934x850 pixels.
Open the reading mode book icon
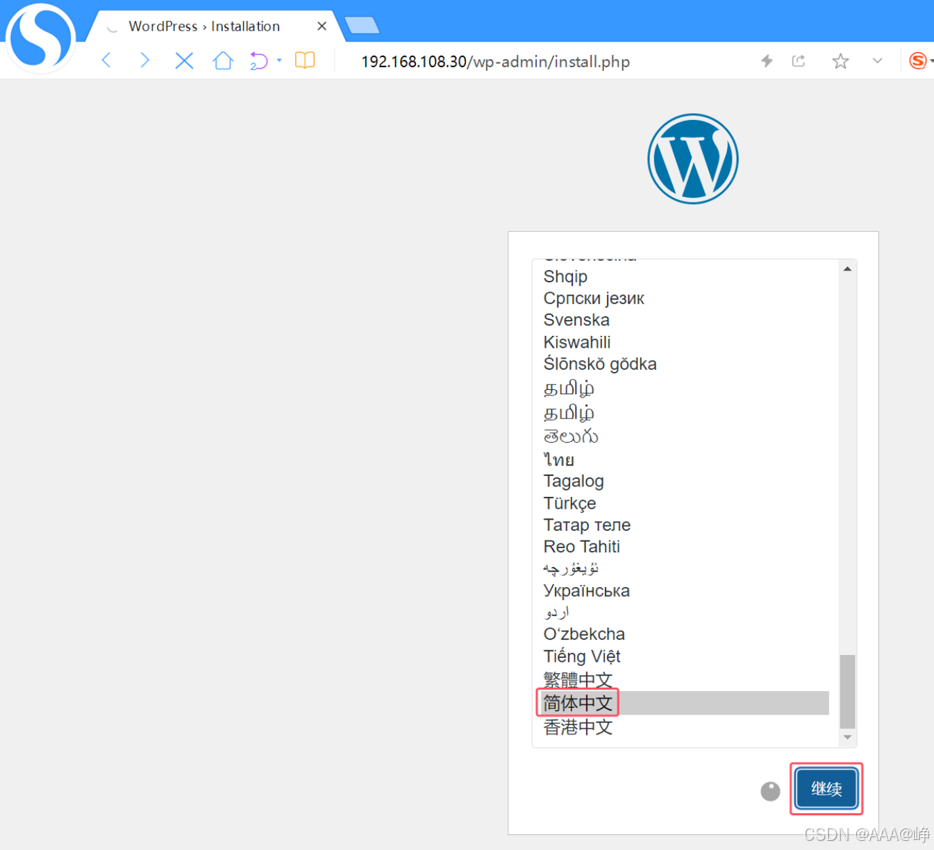click(305, 60)
